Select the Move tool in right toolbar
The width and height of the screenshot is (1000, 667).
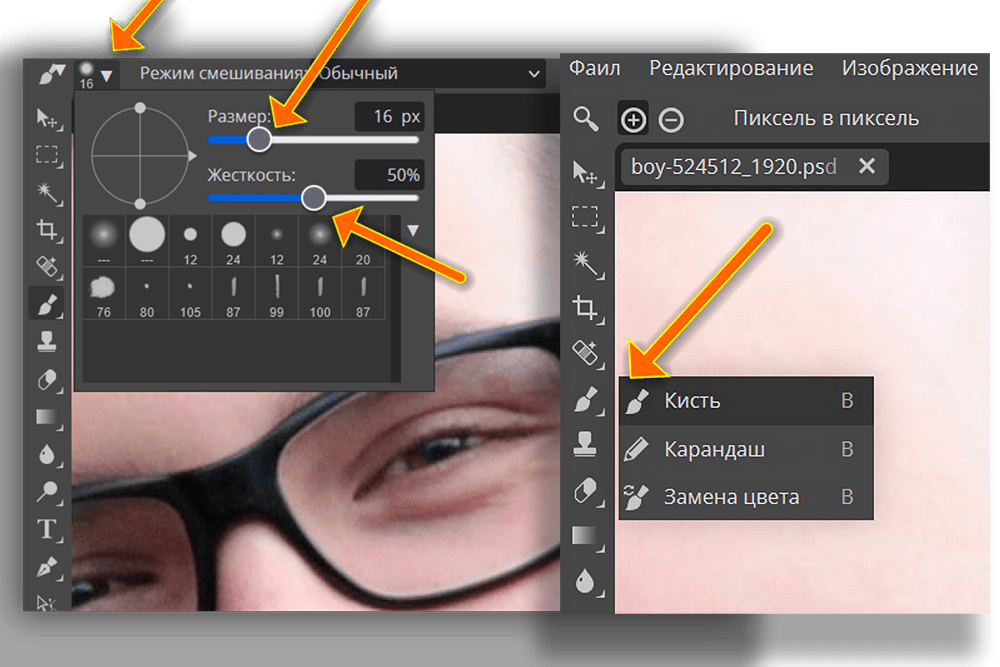[587, 173]
